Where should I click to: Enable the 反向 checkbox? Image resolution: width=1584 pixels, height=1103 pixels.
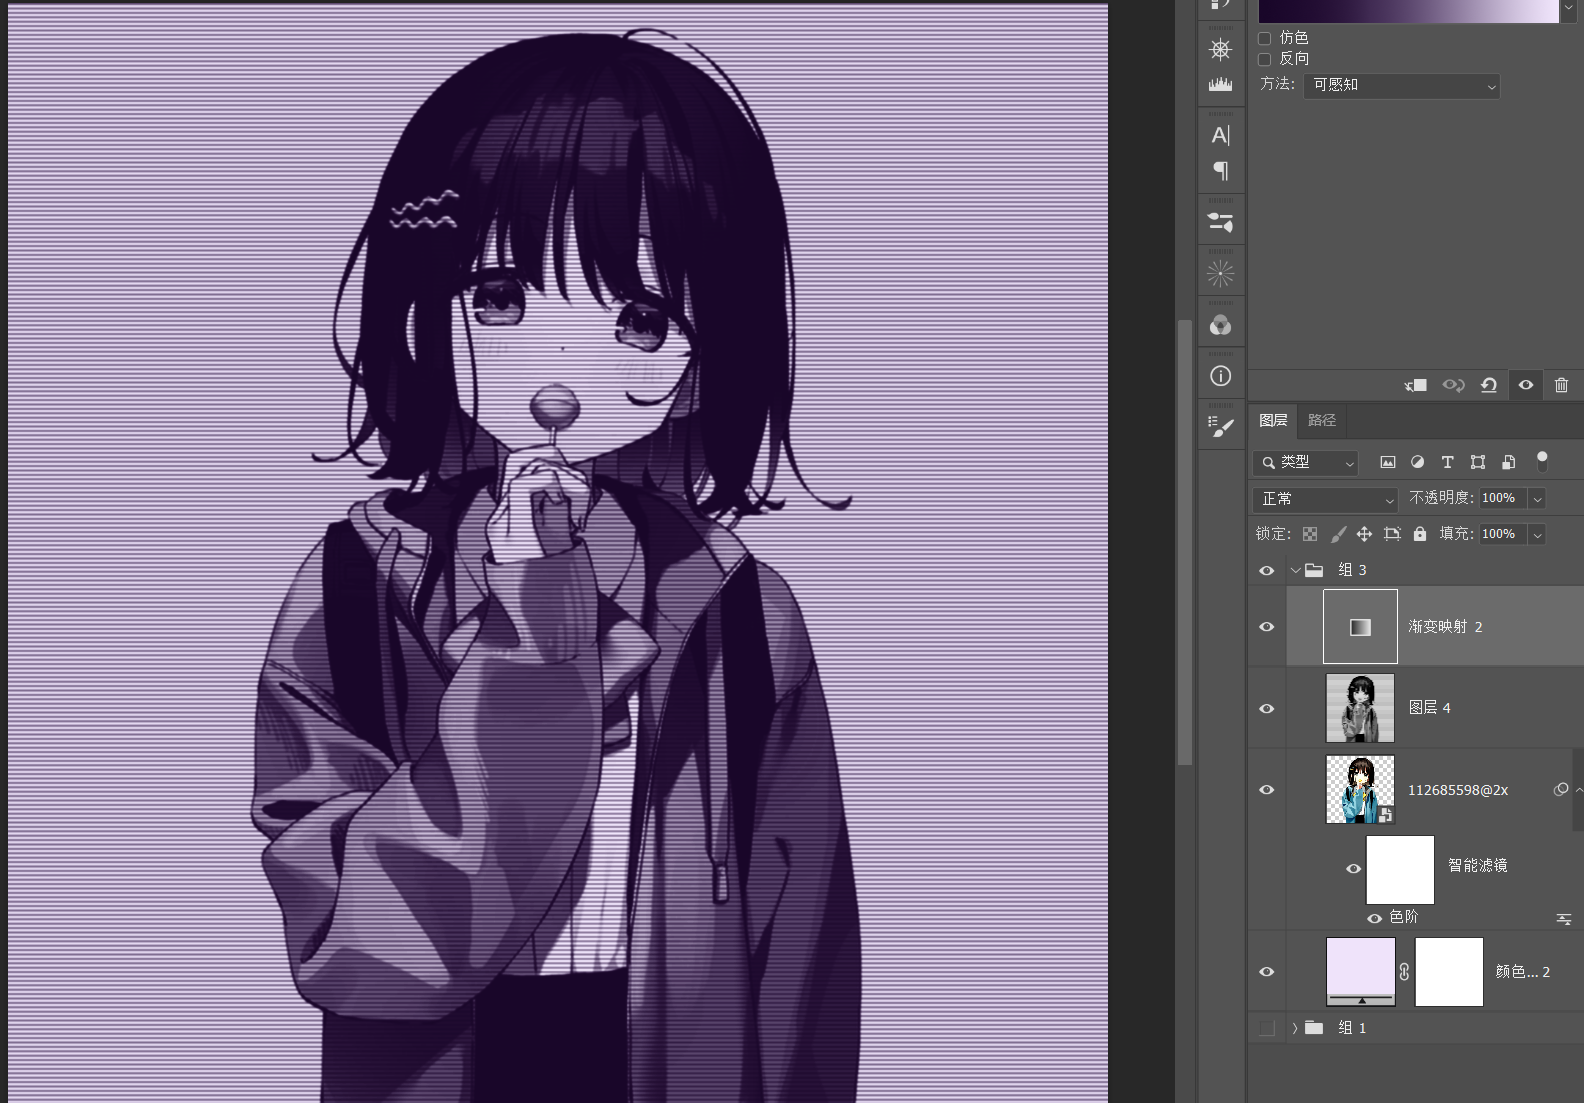pyautogui.click(x=1264, y=59)
